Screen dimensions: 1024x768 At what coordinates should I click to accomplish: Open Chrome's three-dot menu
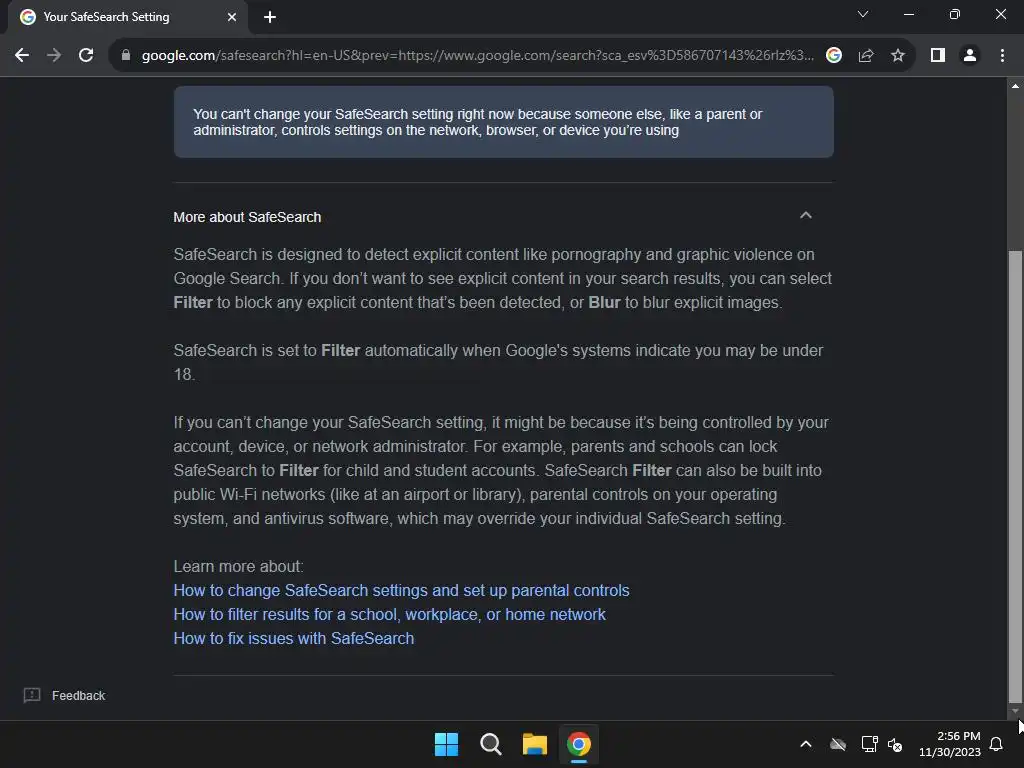point(1002,56)
